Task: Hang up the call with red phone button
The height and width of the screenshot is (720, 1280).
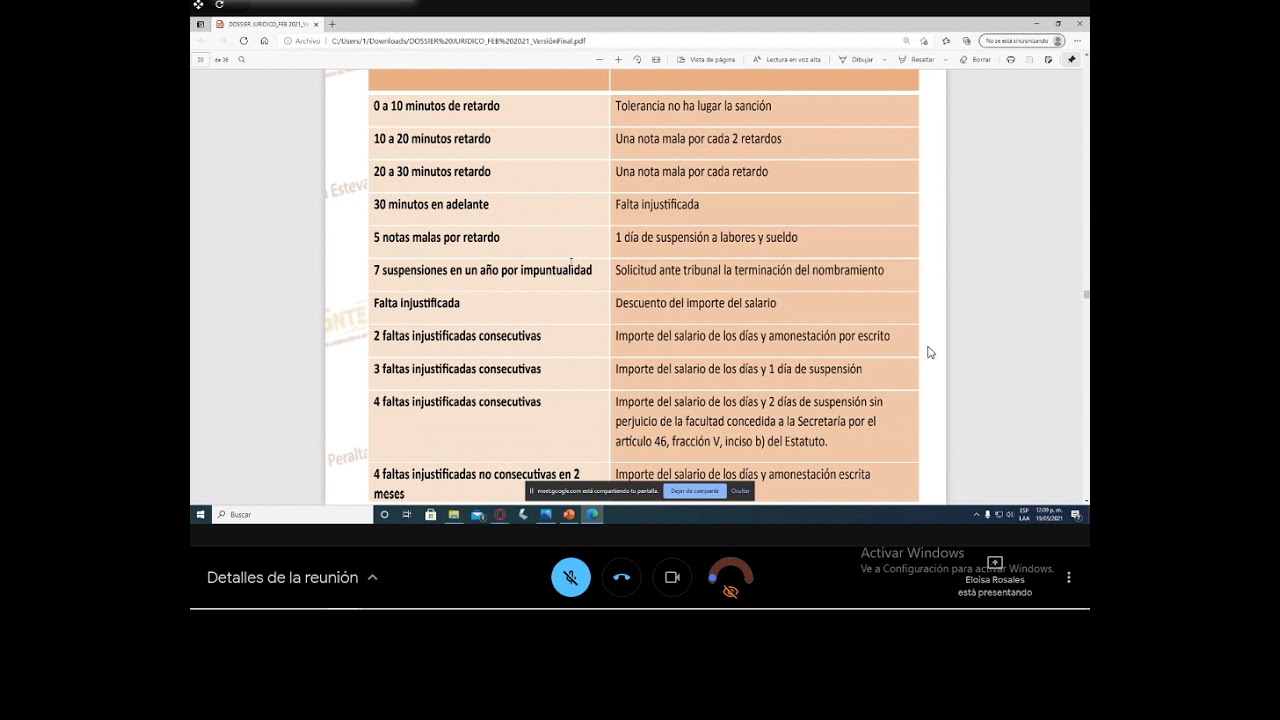Action: click(x=622, y=577)
